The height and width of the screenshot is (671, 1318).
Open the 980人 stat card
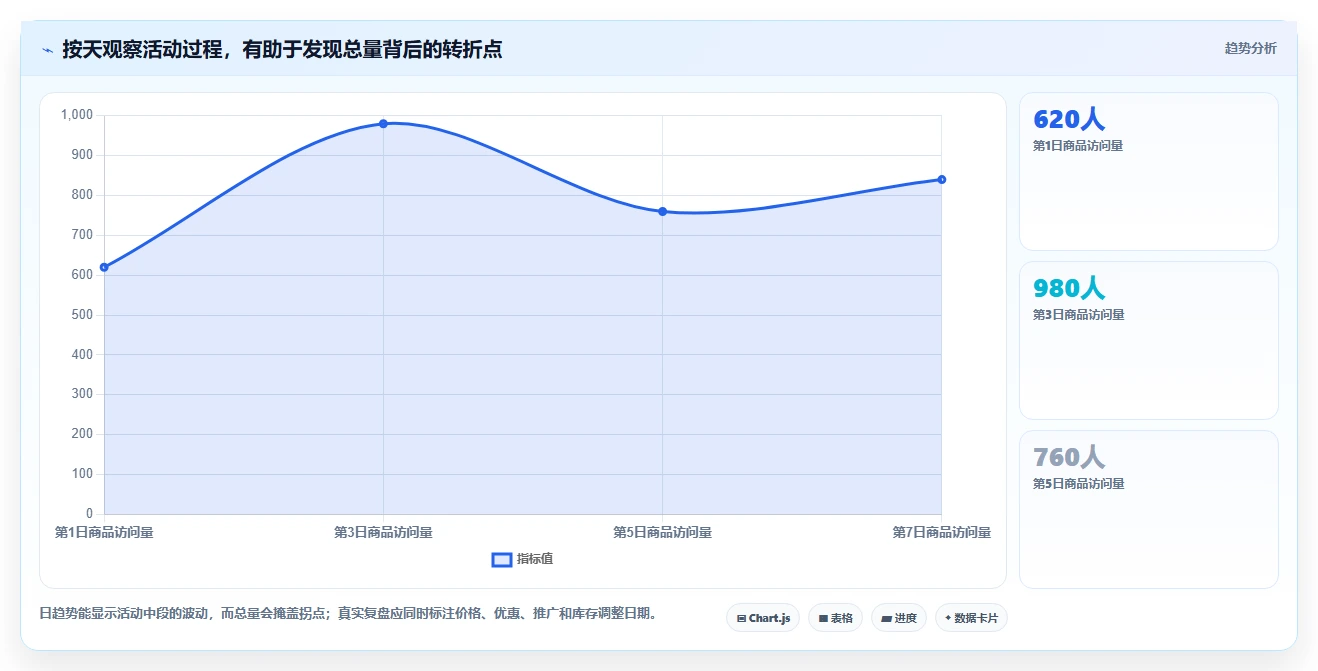pos(1148,340)
